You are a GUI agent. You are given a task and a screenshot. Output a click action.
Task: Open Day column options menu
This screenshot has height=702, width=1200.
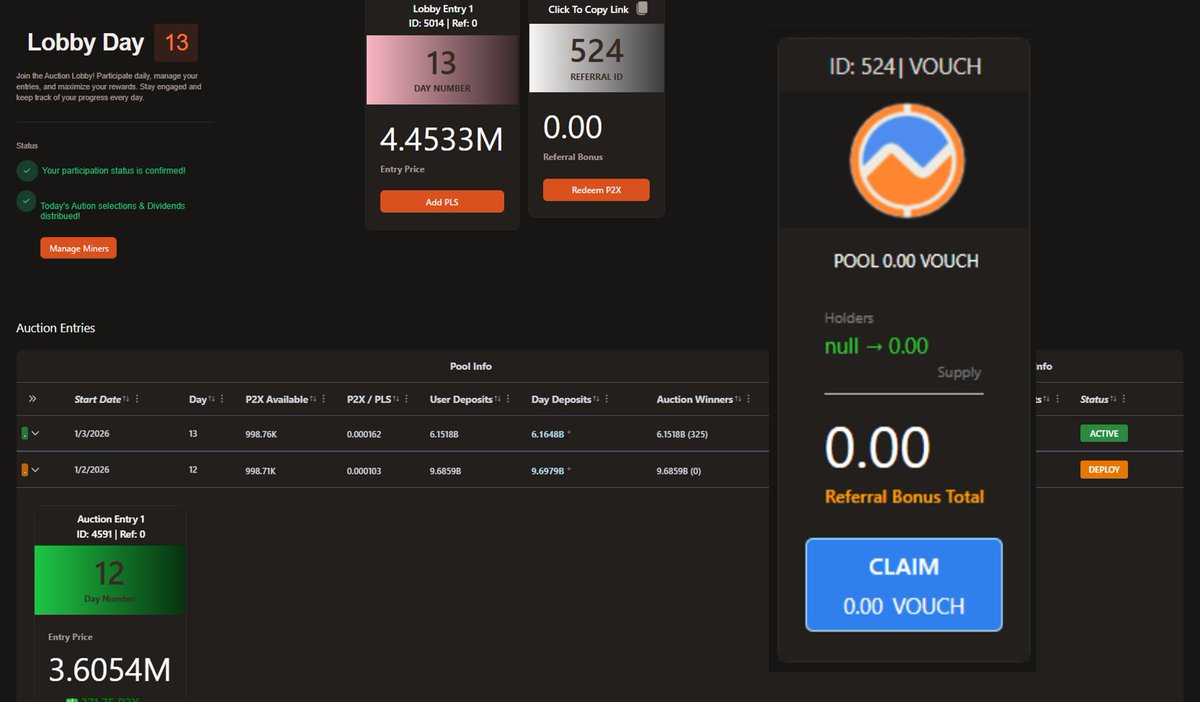click(x=222, y=399)
